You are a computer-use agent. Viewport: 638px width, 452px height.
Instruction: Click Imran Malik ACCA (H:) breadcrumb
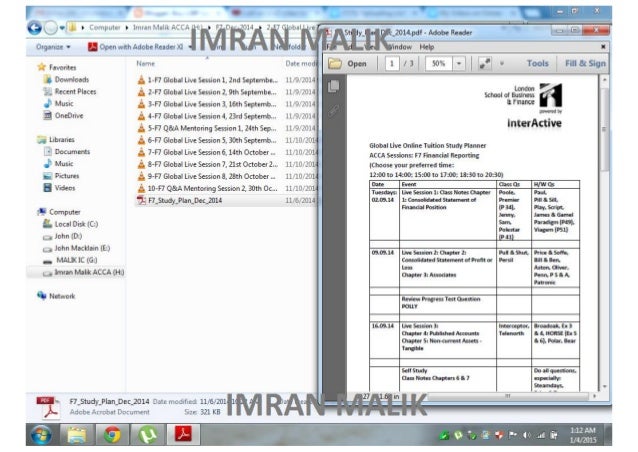pyautogui.click(x=167, y=28)
